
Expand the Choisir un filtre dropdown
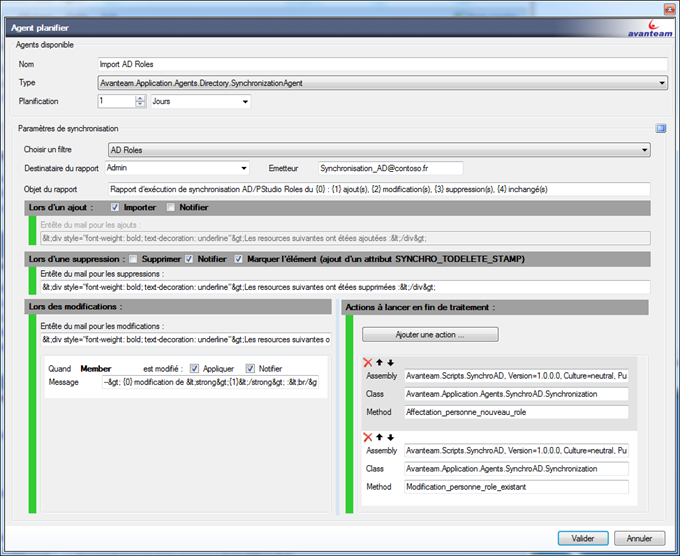click(644, 151)
